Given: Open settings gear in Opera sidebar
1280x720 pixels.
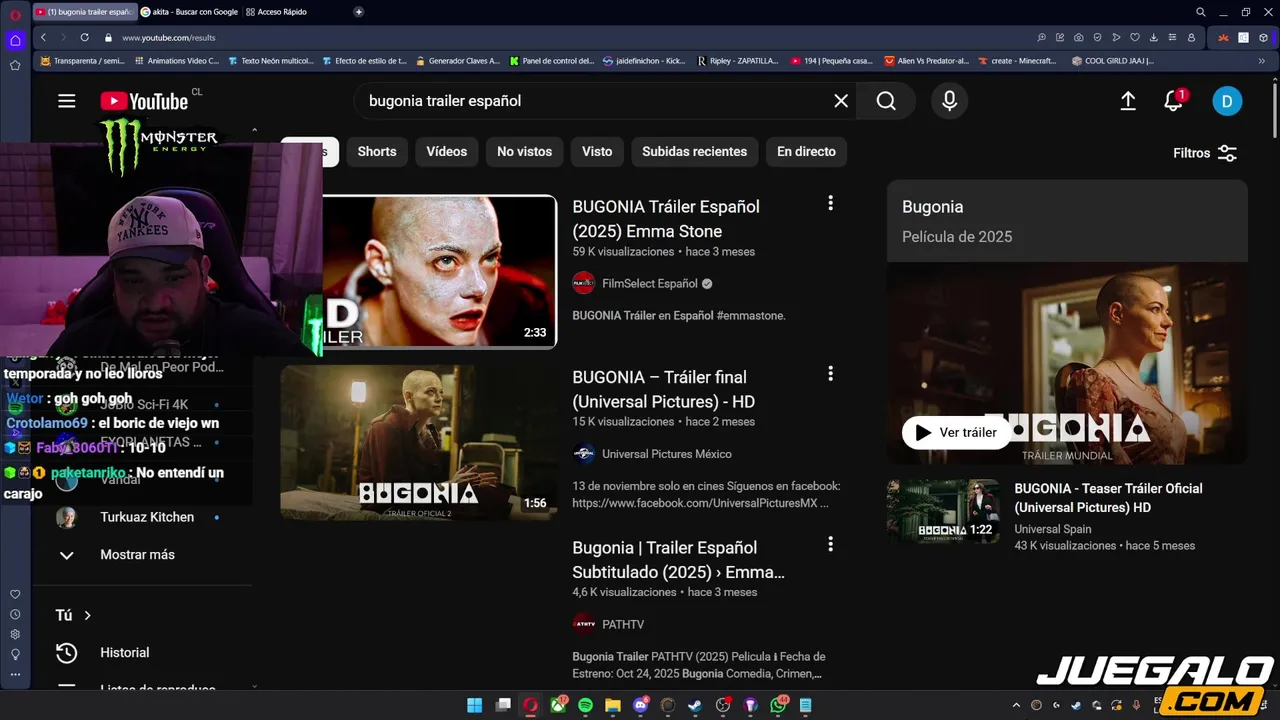Looking at the screenshot, I should point(15,634).
